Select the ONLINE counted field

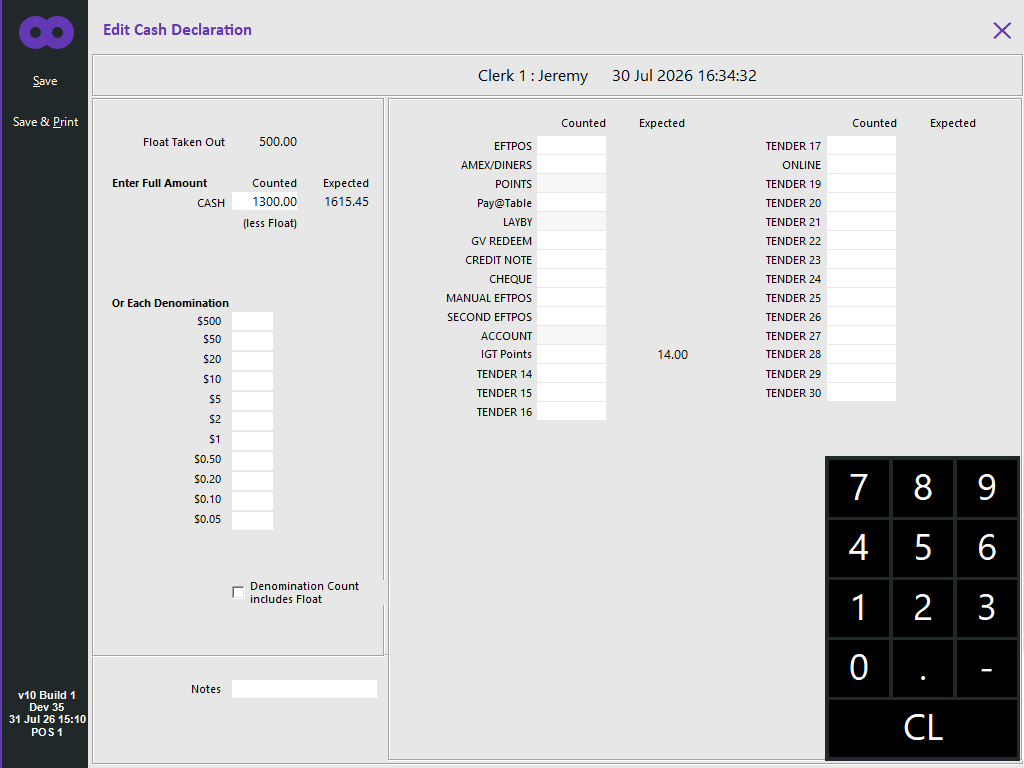[861, 165]
